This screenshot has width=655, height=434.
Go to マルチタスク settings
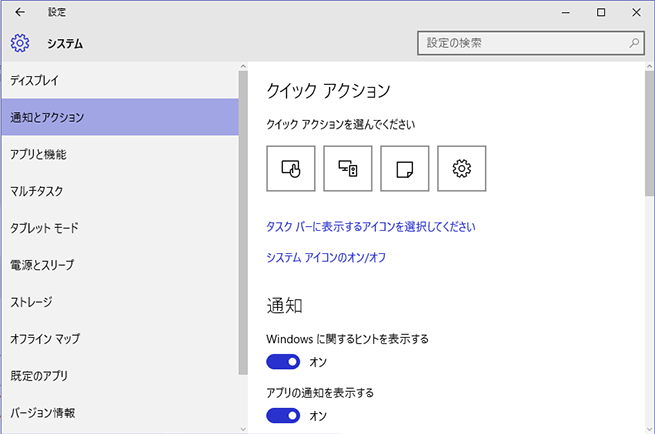coord(120,191)
